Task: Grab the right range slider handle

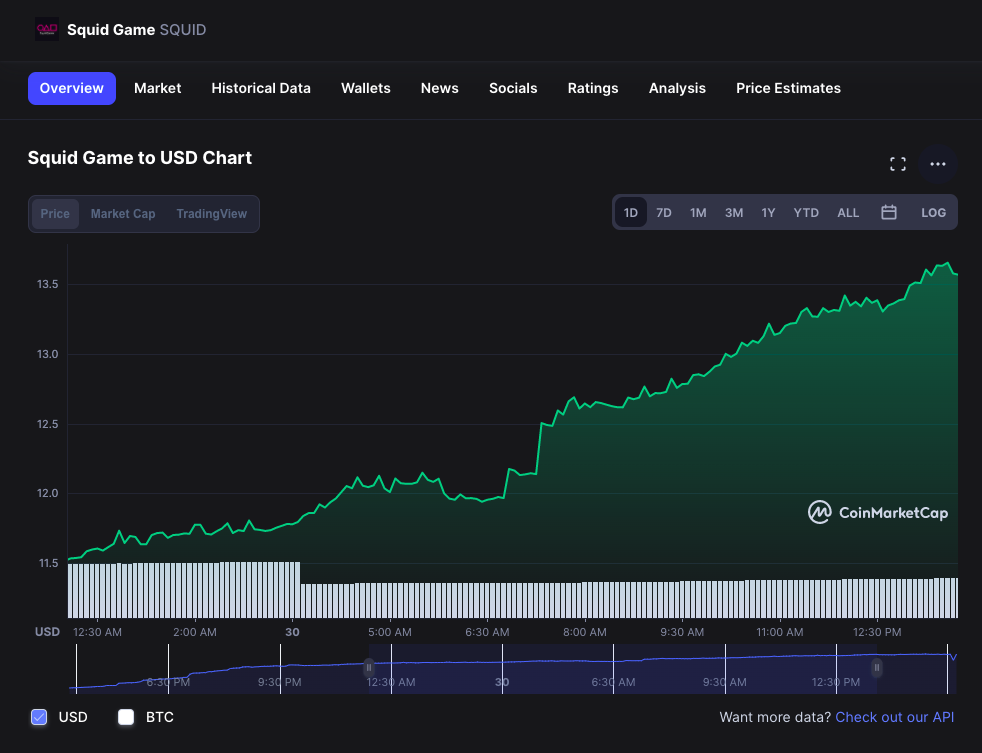Action: (x=877, y=668)
